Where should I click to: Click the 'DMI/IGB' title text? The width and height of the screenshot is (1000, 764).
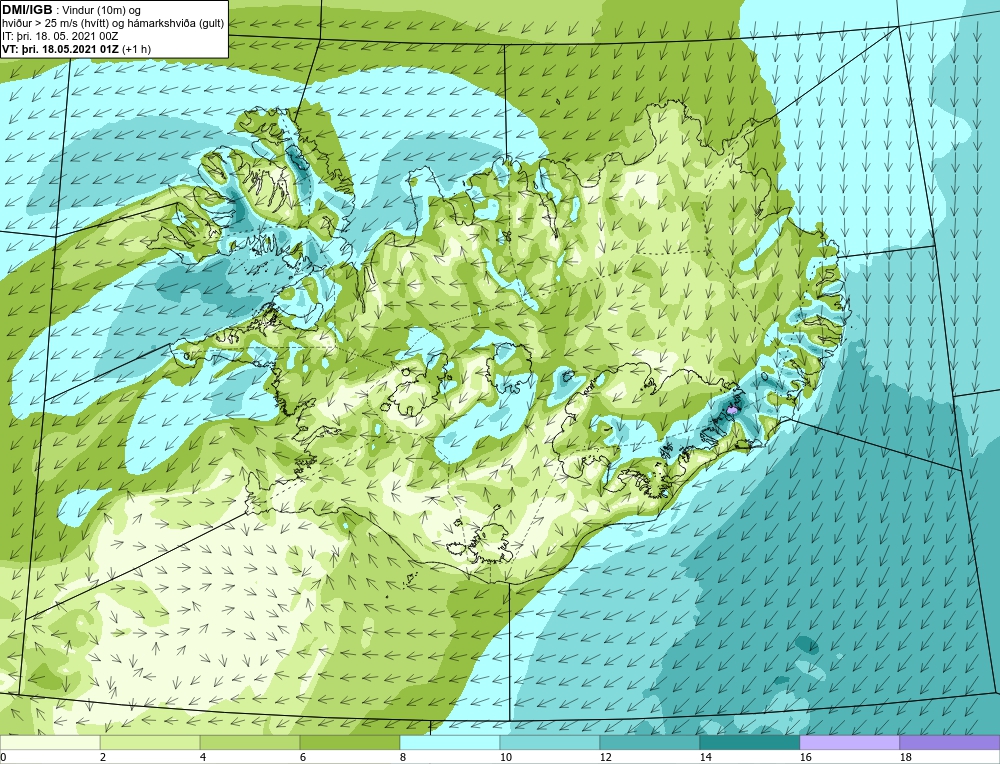[27, 10]
